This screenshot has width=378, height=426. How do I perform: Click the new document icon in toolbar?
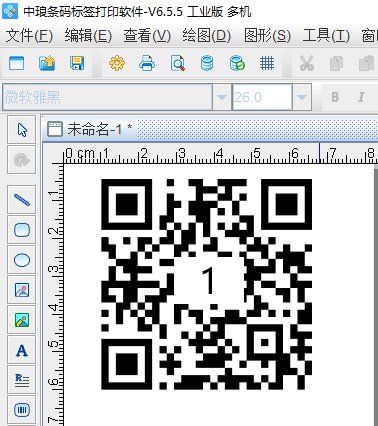tap(17, 63)
